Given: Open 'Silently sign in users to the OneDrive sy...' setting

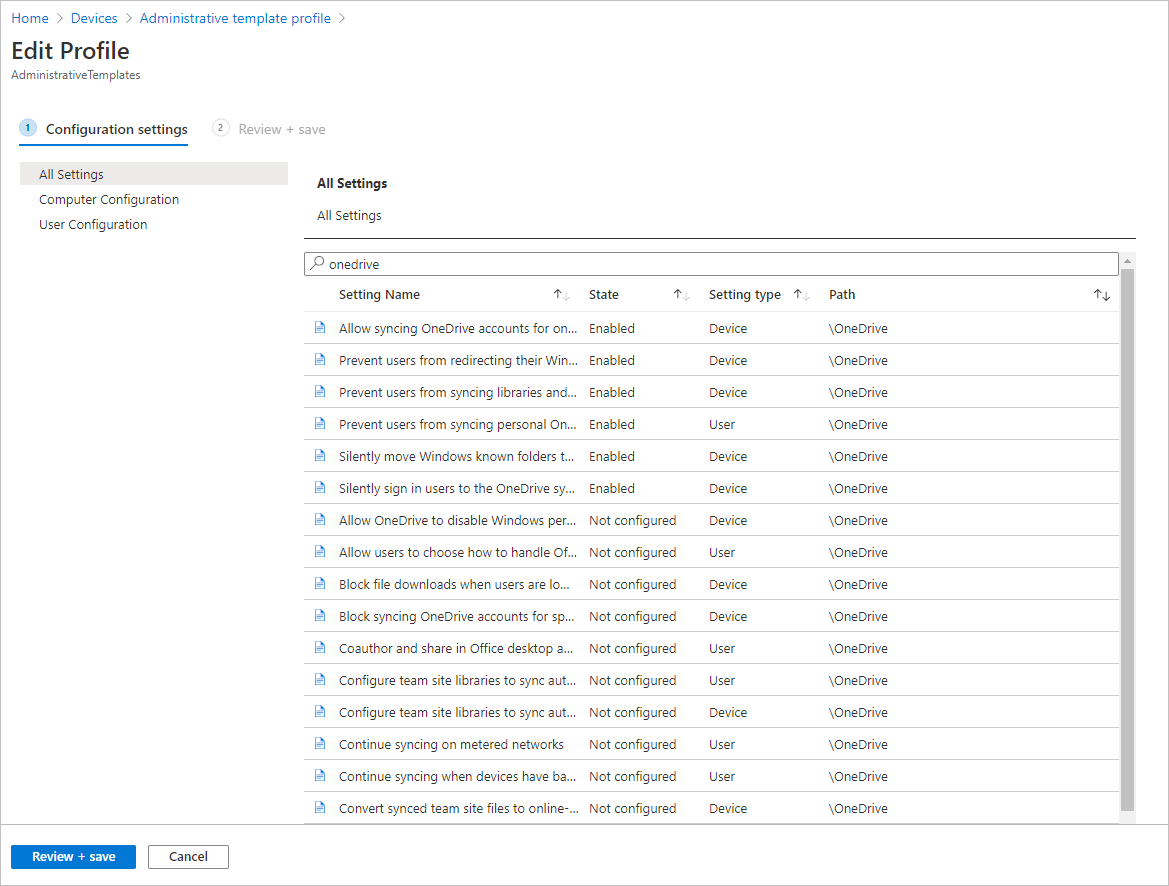Looking at the screenshot, I should click(x=457, y=488).
